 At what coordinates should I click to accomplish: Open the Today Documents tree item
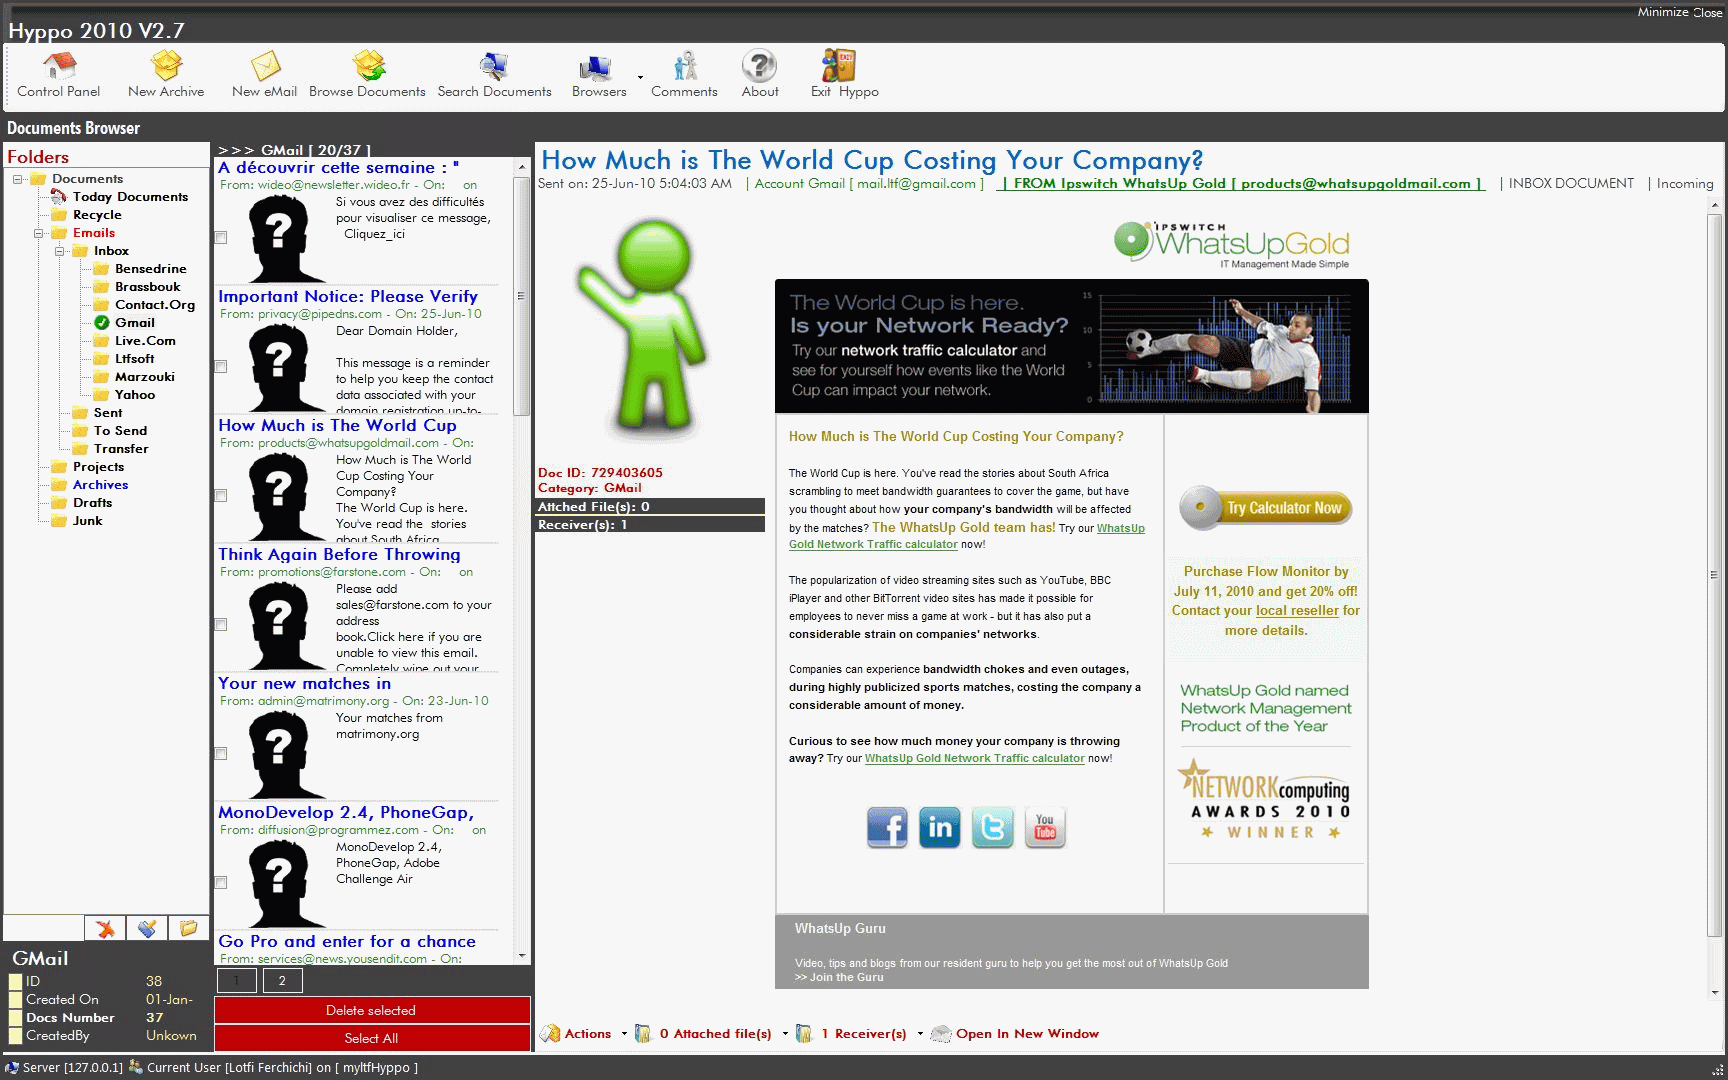[x=130, y=197]
